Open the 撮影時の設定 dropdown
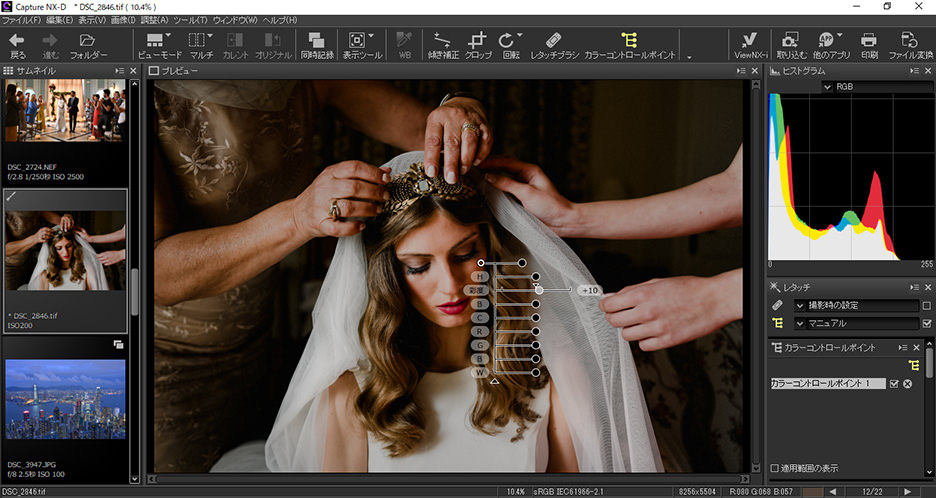This screenshot has height=498, width=936. click(x=800, y=305)
